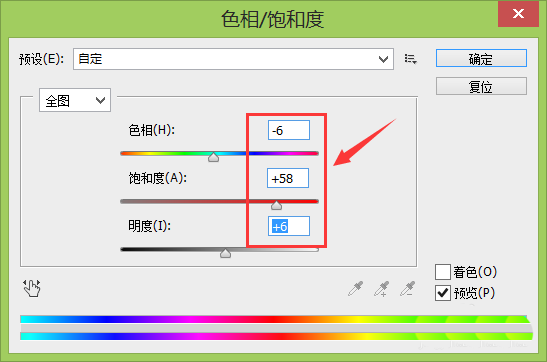Open the 预设 preset dropdown showing 自定

coord(233,59)
